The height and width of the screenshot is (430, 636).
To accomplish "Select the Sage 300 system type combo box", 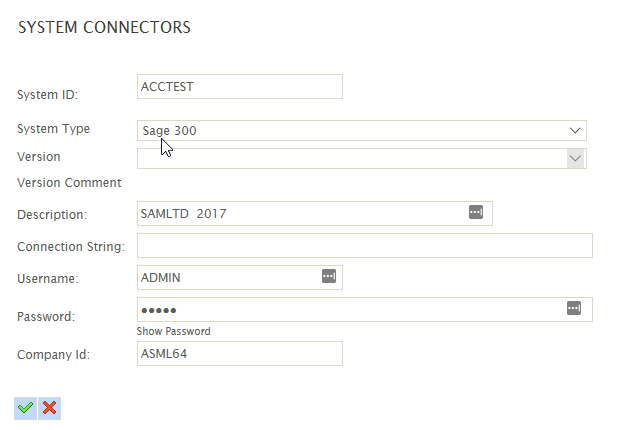I will pos(362,131).
